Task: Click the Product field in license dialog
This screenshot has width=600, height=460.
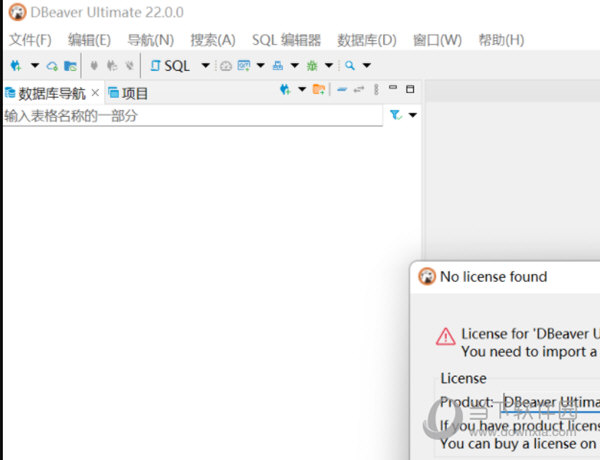Action: tap(551, 402)
